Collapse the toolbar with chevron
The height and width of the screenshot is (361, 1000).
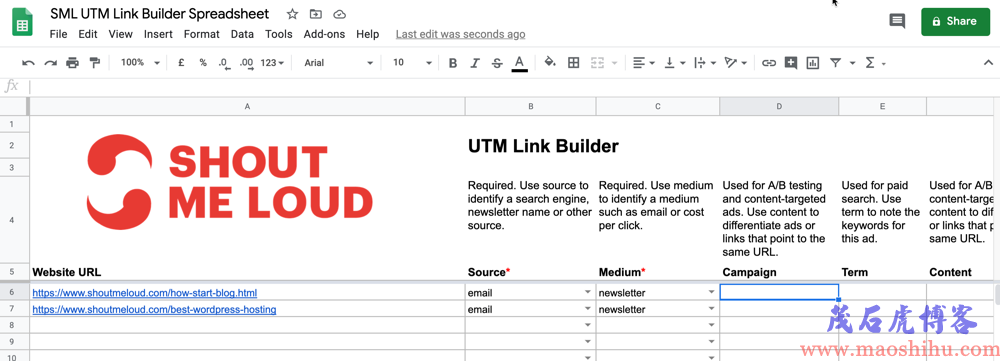point(989,63)
